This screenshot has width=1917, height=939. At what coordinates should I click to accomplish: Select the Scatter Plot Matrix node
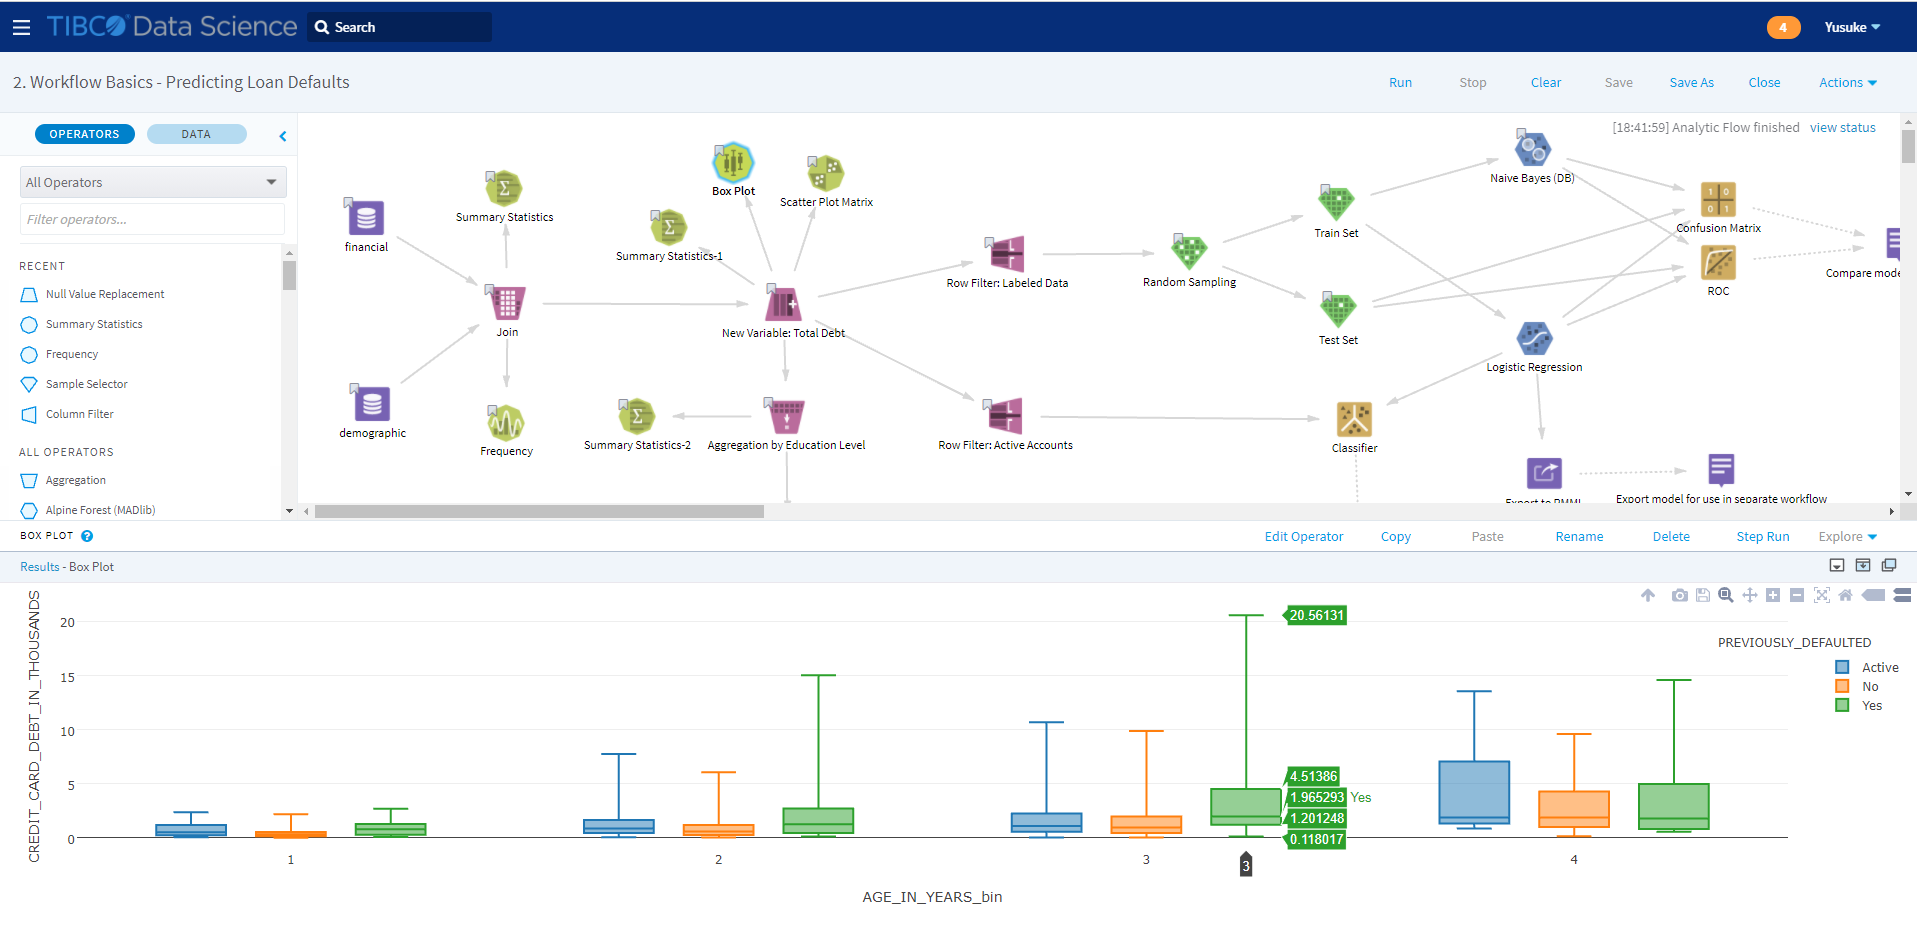825,174
